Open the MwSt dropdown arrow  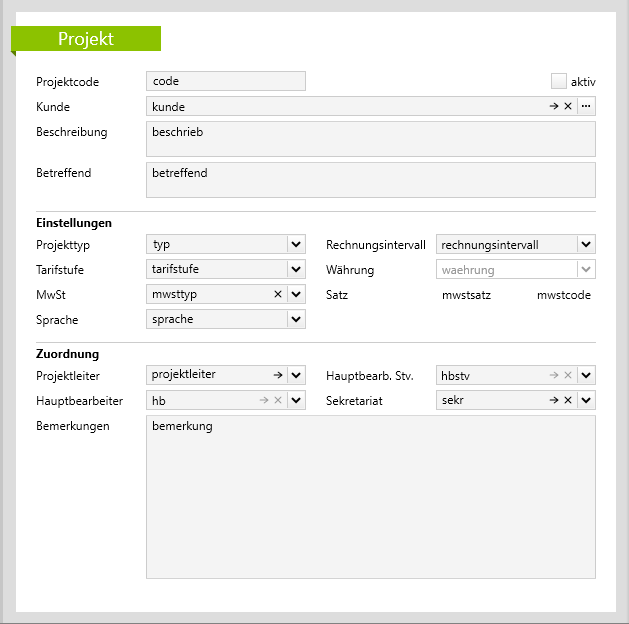(296, 294)
